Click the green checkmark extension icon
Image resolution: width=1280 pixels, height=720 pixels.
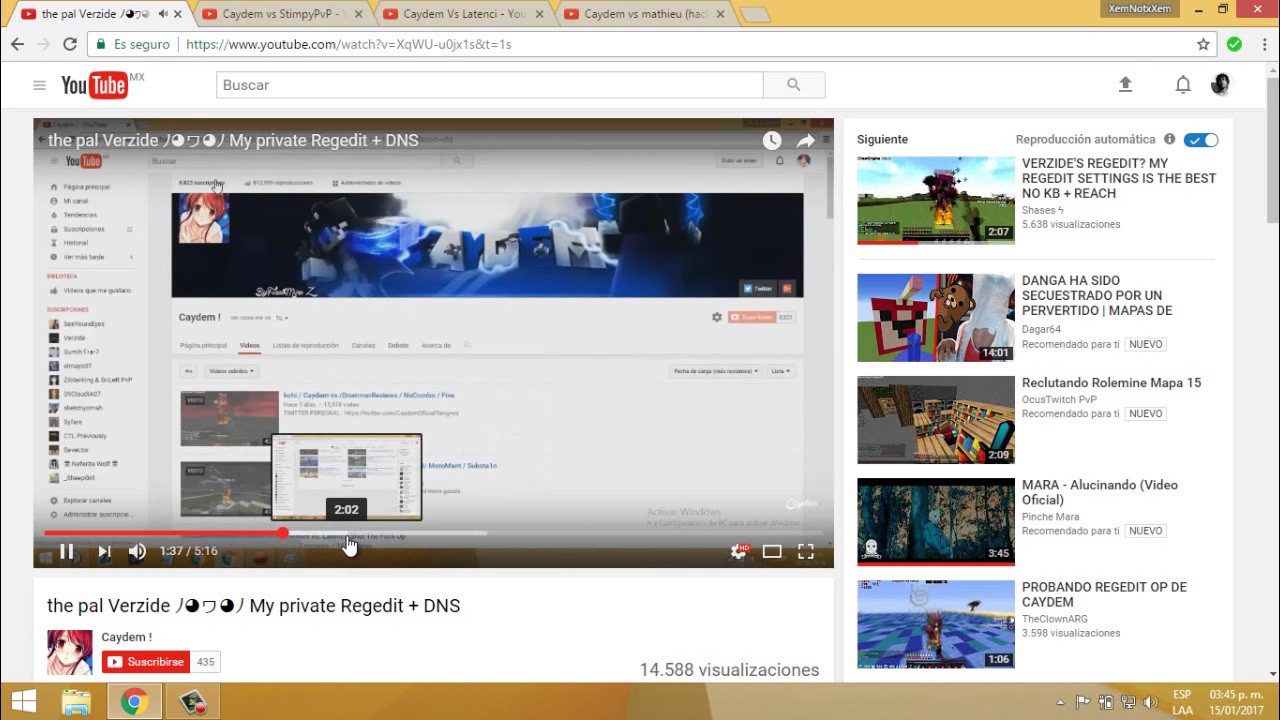coord(1234,44)
